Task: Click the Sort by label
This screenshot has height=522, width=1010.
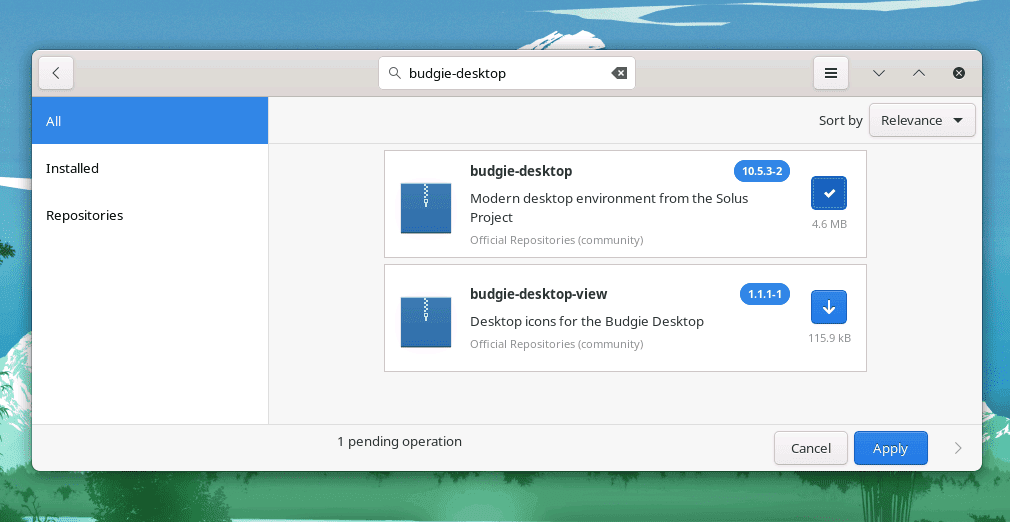Action: point(841,121)
